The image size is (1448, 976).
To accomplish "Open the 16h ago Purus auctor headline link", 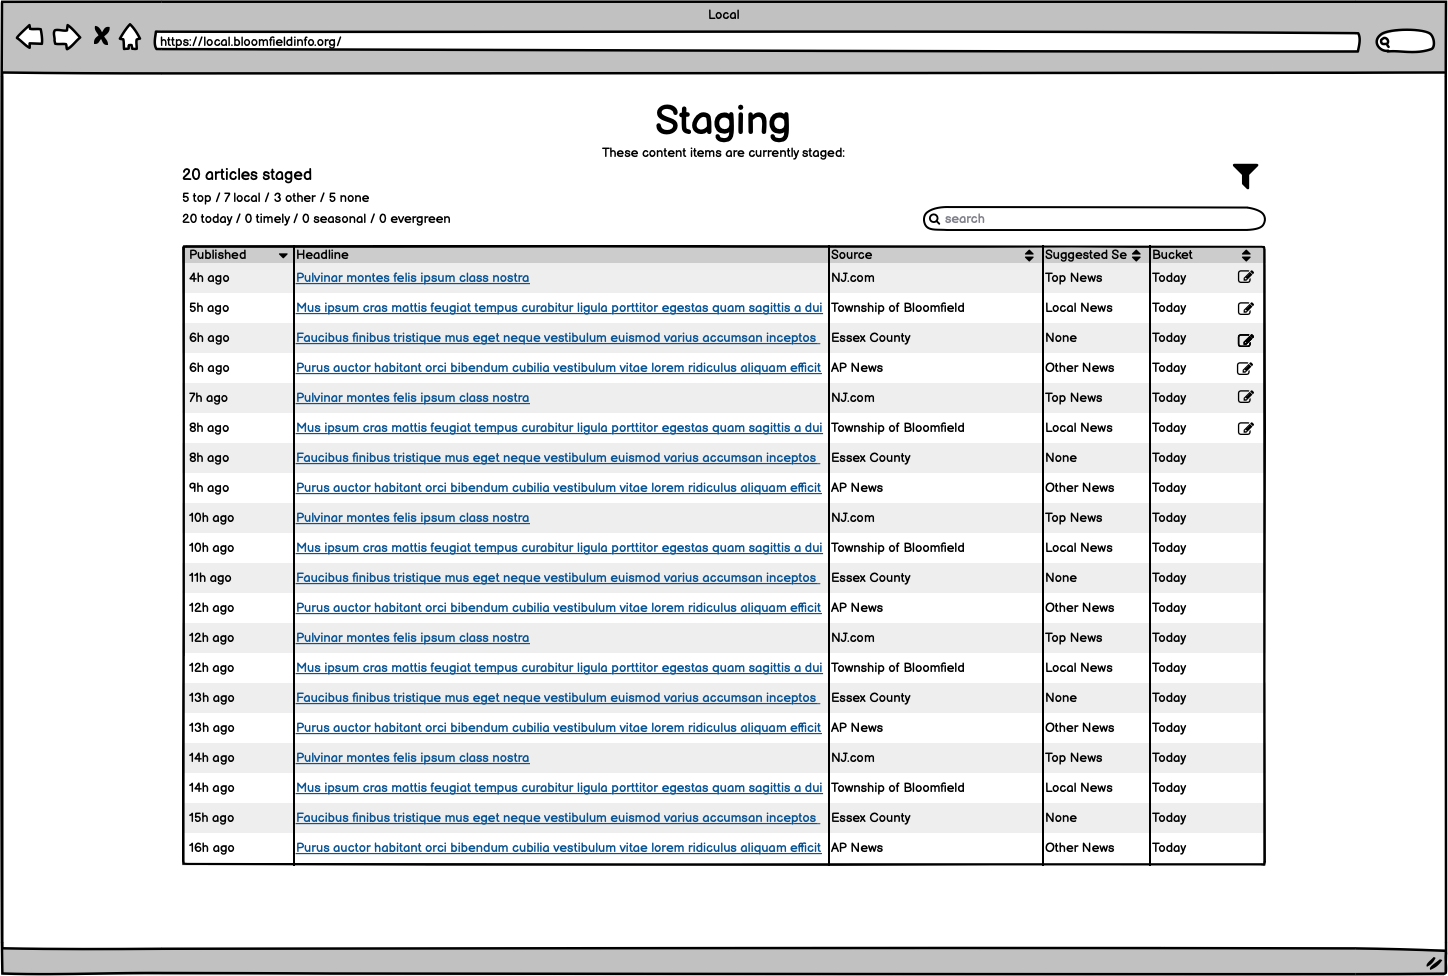I will [558, 848].
